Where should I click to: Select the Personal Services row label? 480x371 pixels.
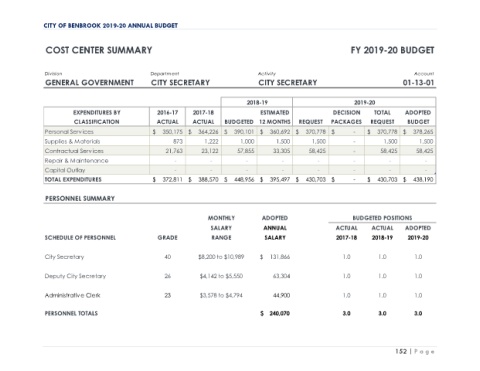(x=69, y=132)
